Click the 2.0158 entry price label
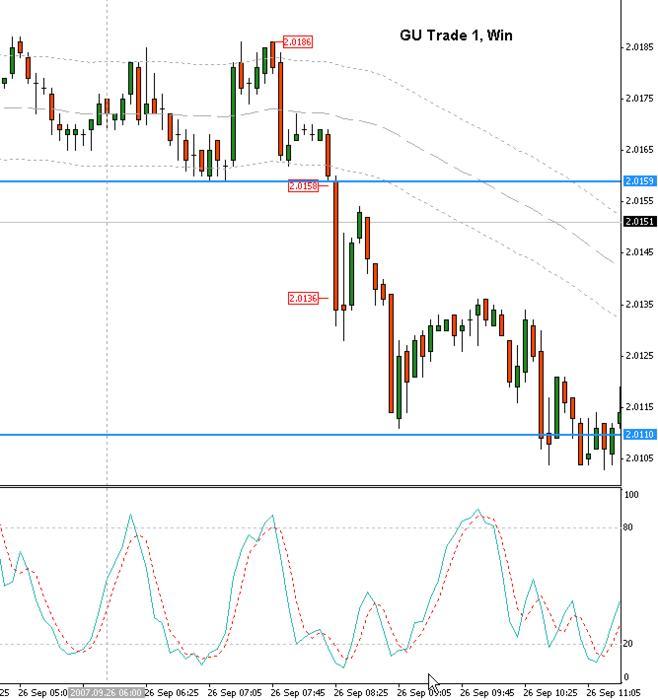Viewport: 658px width, 700px height. pos(304,186)
